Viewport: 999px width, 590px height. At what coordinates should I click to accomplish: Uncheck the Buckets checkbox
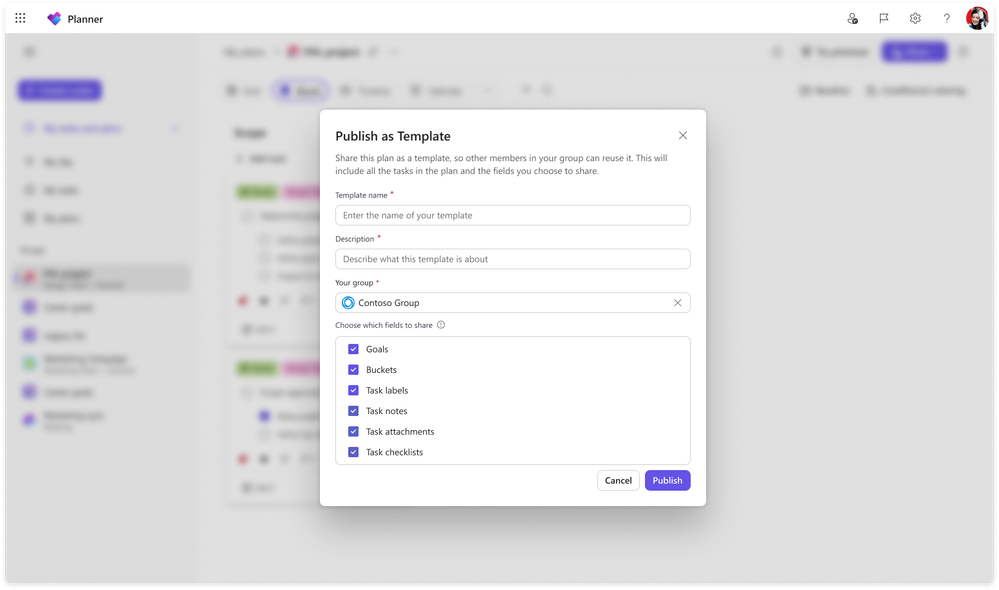[x=353, y=370]
